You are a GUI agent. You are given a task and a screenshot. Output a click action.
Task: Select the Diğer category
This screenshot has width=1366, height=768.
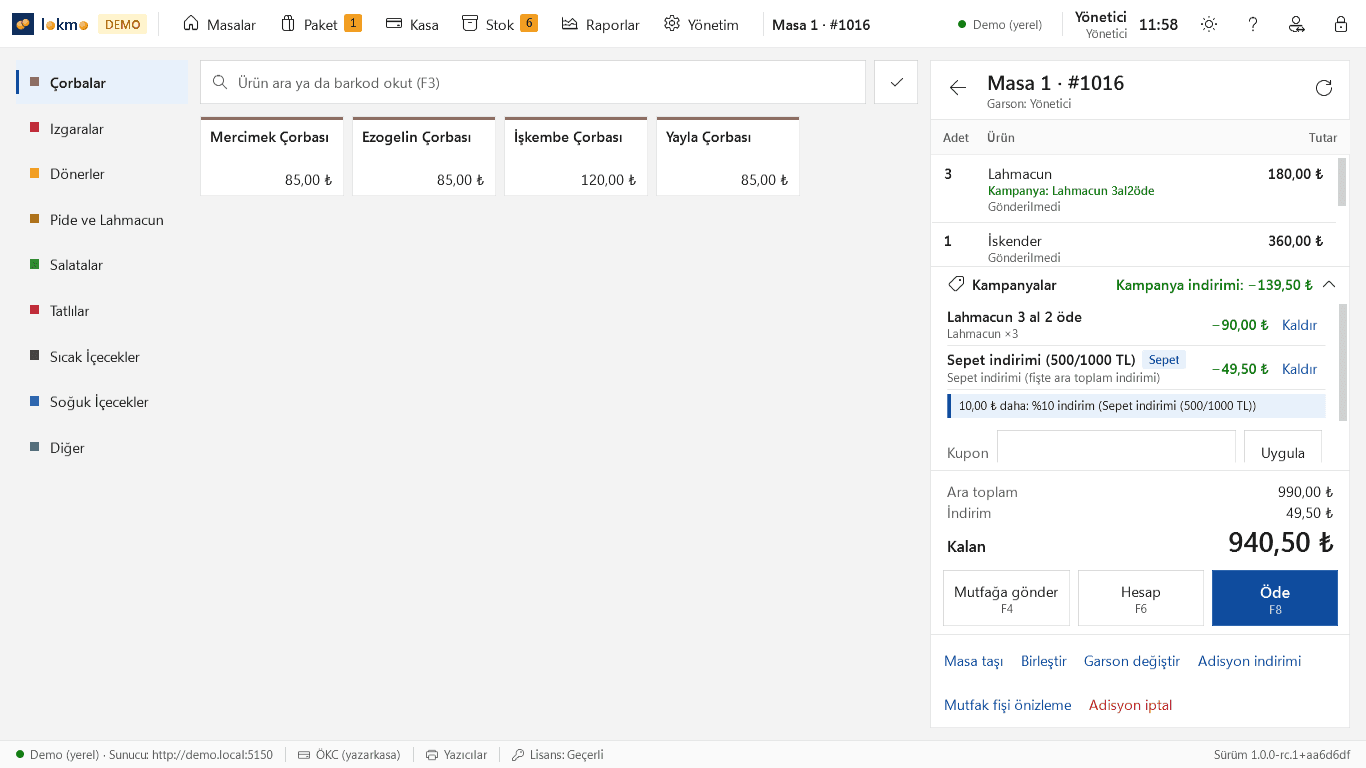(x=102, y=448)
